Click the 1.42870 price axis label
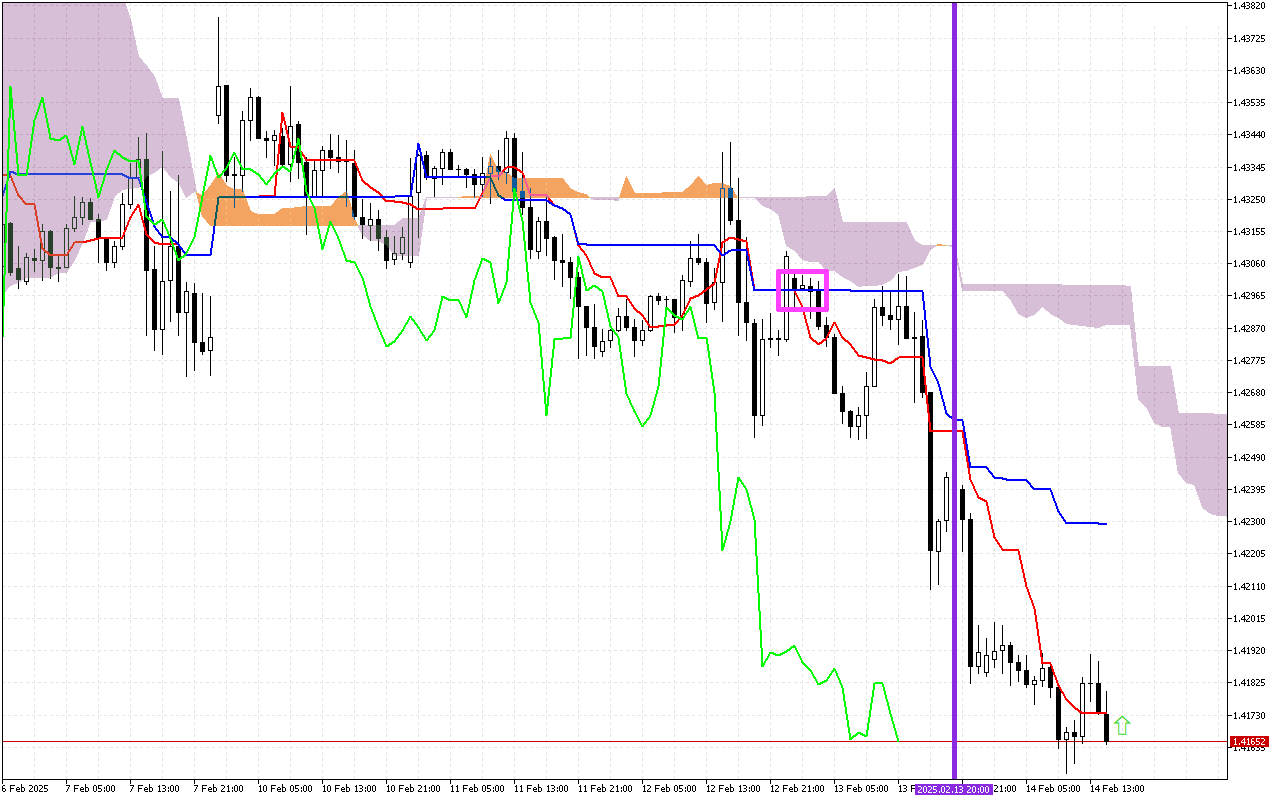 point(1250,328)
